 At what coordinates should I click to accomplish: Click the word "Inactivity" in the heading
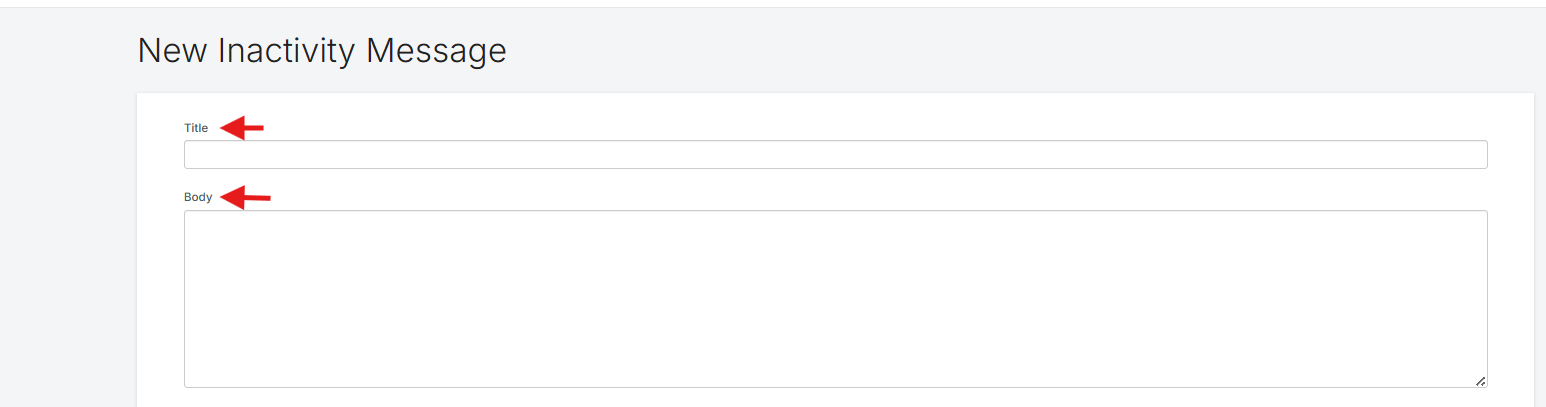(x=287, y=51)
